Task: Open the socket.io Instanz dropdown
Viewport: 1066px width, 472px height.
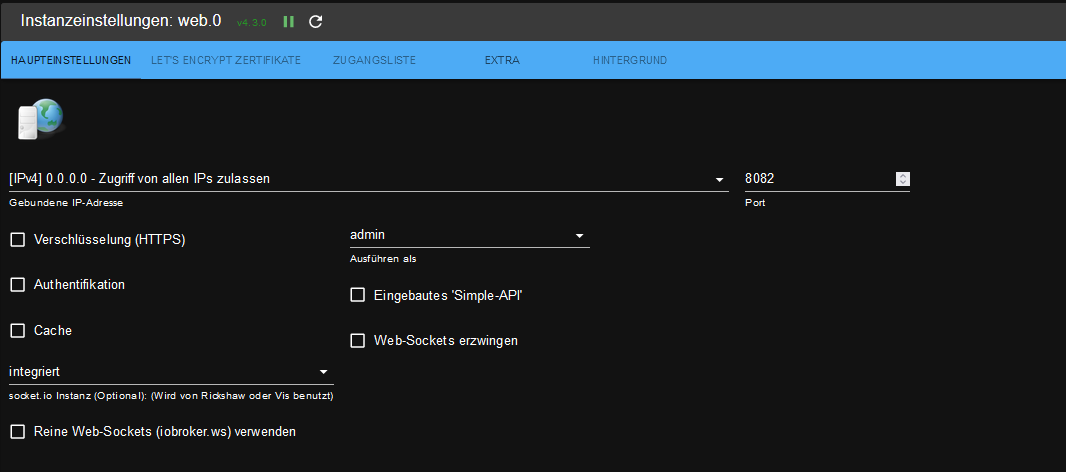Action: click(170, 372)
